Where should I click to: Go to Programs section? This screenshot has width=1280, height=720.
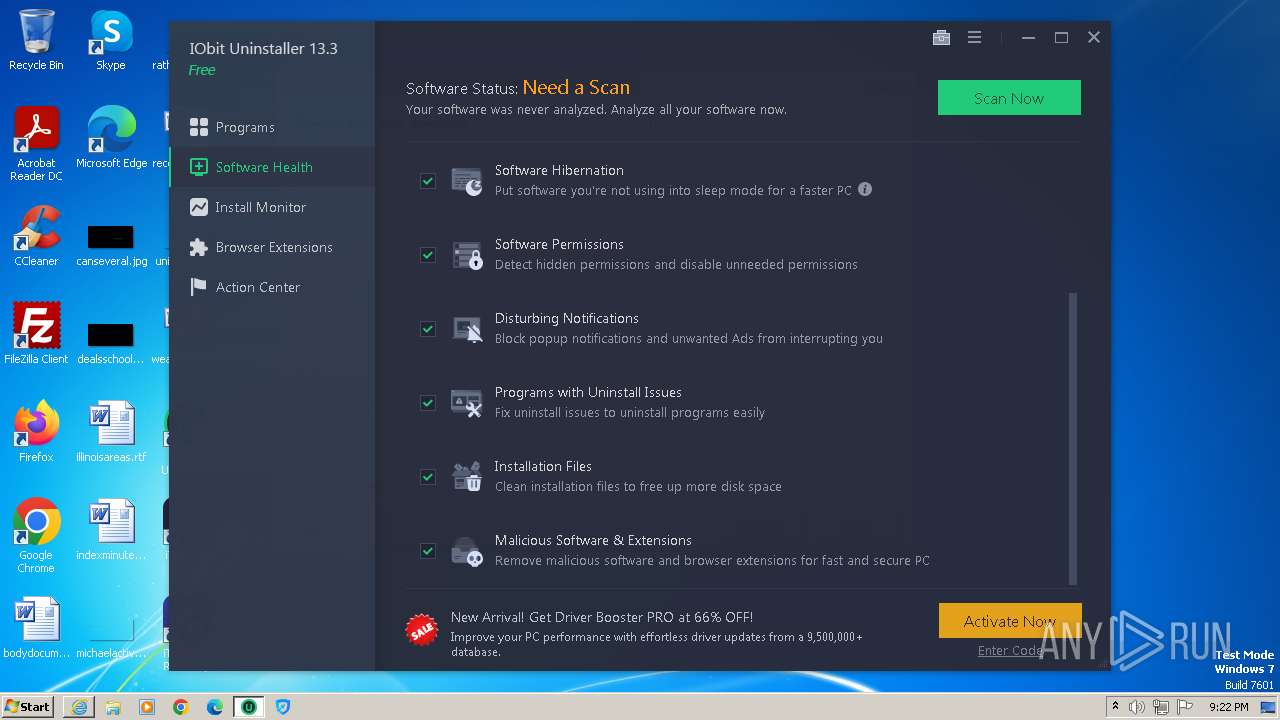pyautogui.click(x=272, y=127)
